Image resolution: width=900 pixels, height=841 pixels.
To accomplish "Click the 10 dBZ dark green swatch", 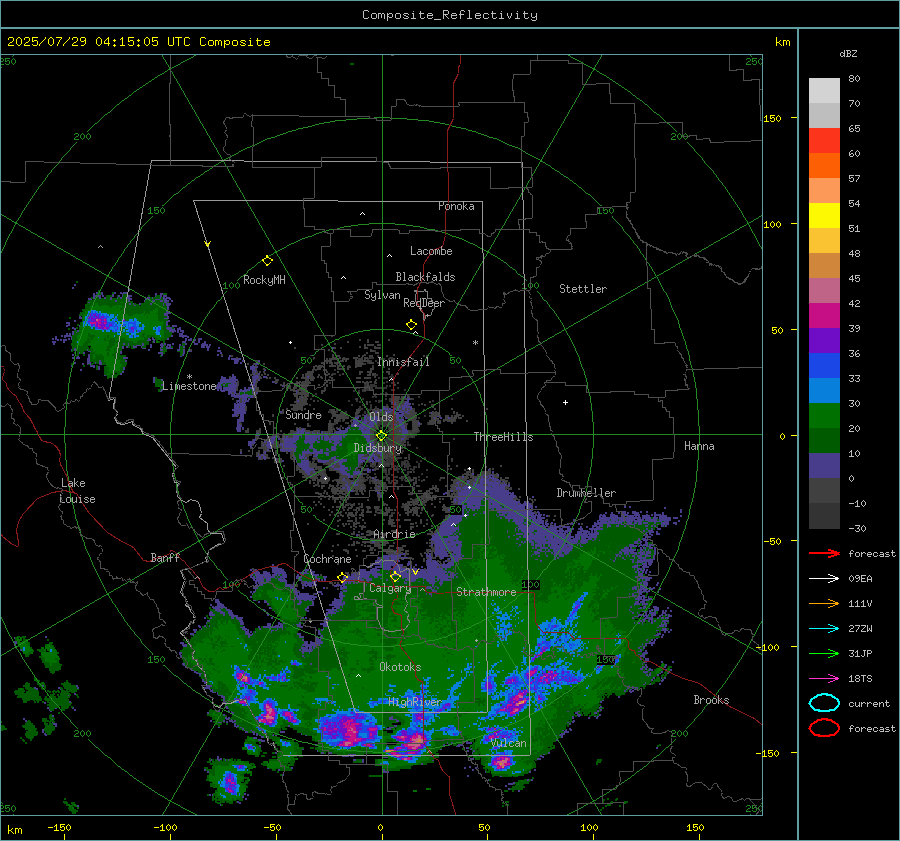I will 824,440.
